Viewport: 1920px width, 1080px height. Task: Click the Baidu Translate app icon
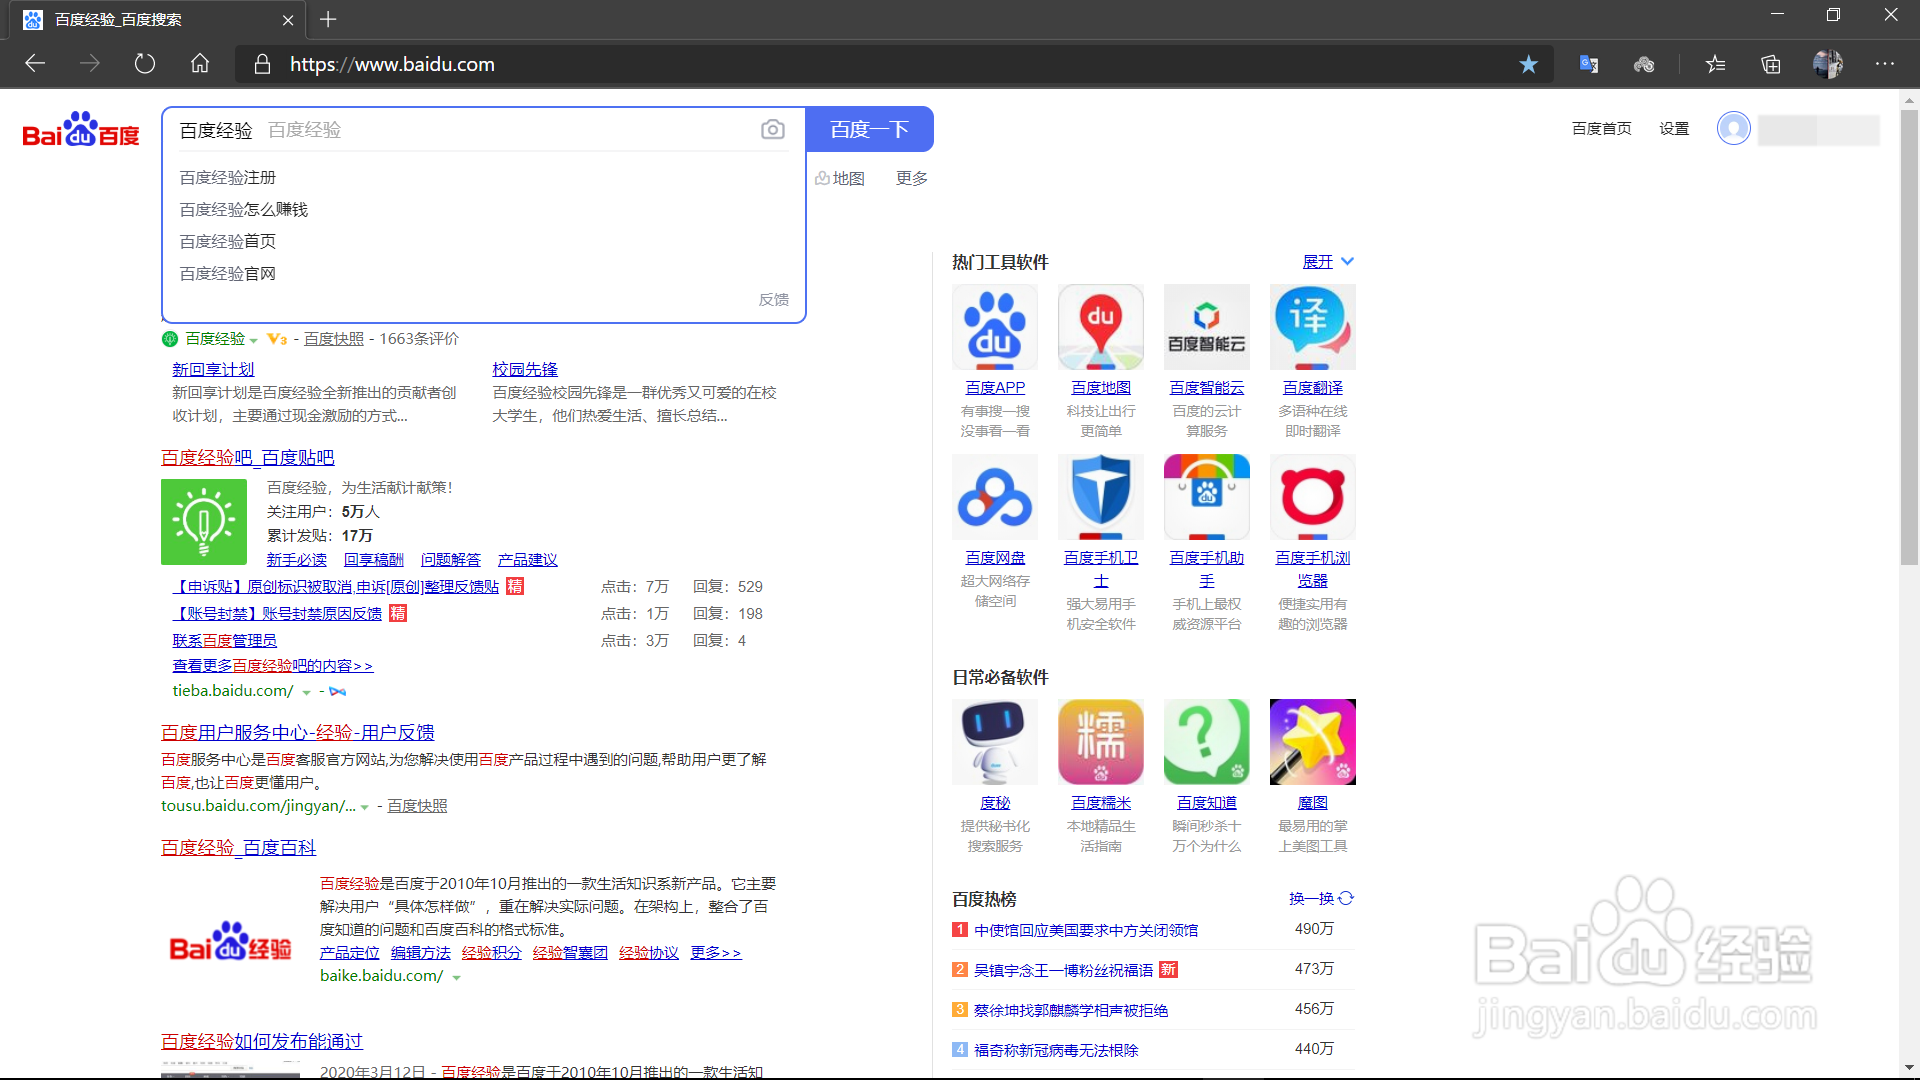click(x=1312, y=327)
